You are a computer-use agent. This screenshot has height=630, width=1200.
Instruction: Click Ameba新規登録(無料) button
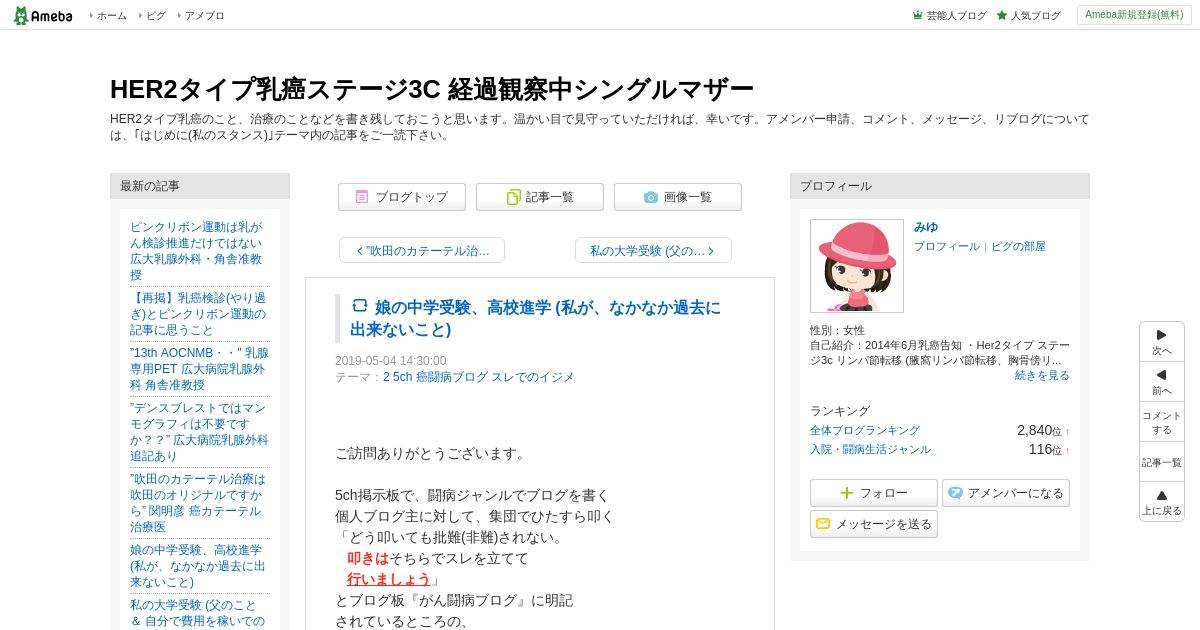[x=1134, y=15]
